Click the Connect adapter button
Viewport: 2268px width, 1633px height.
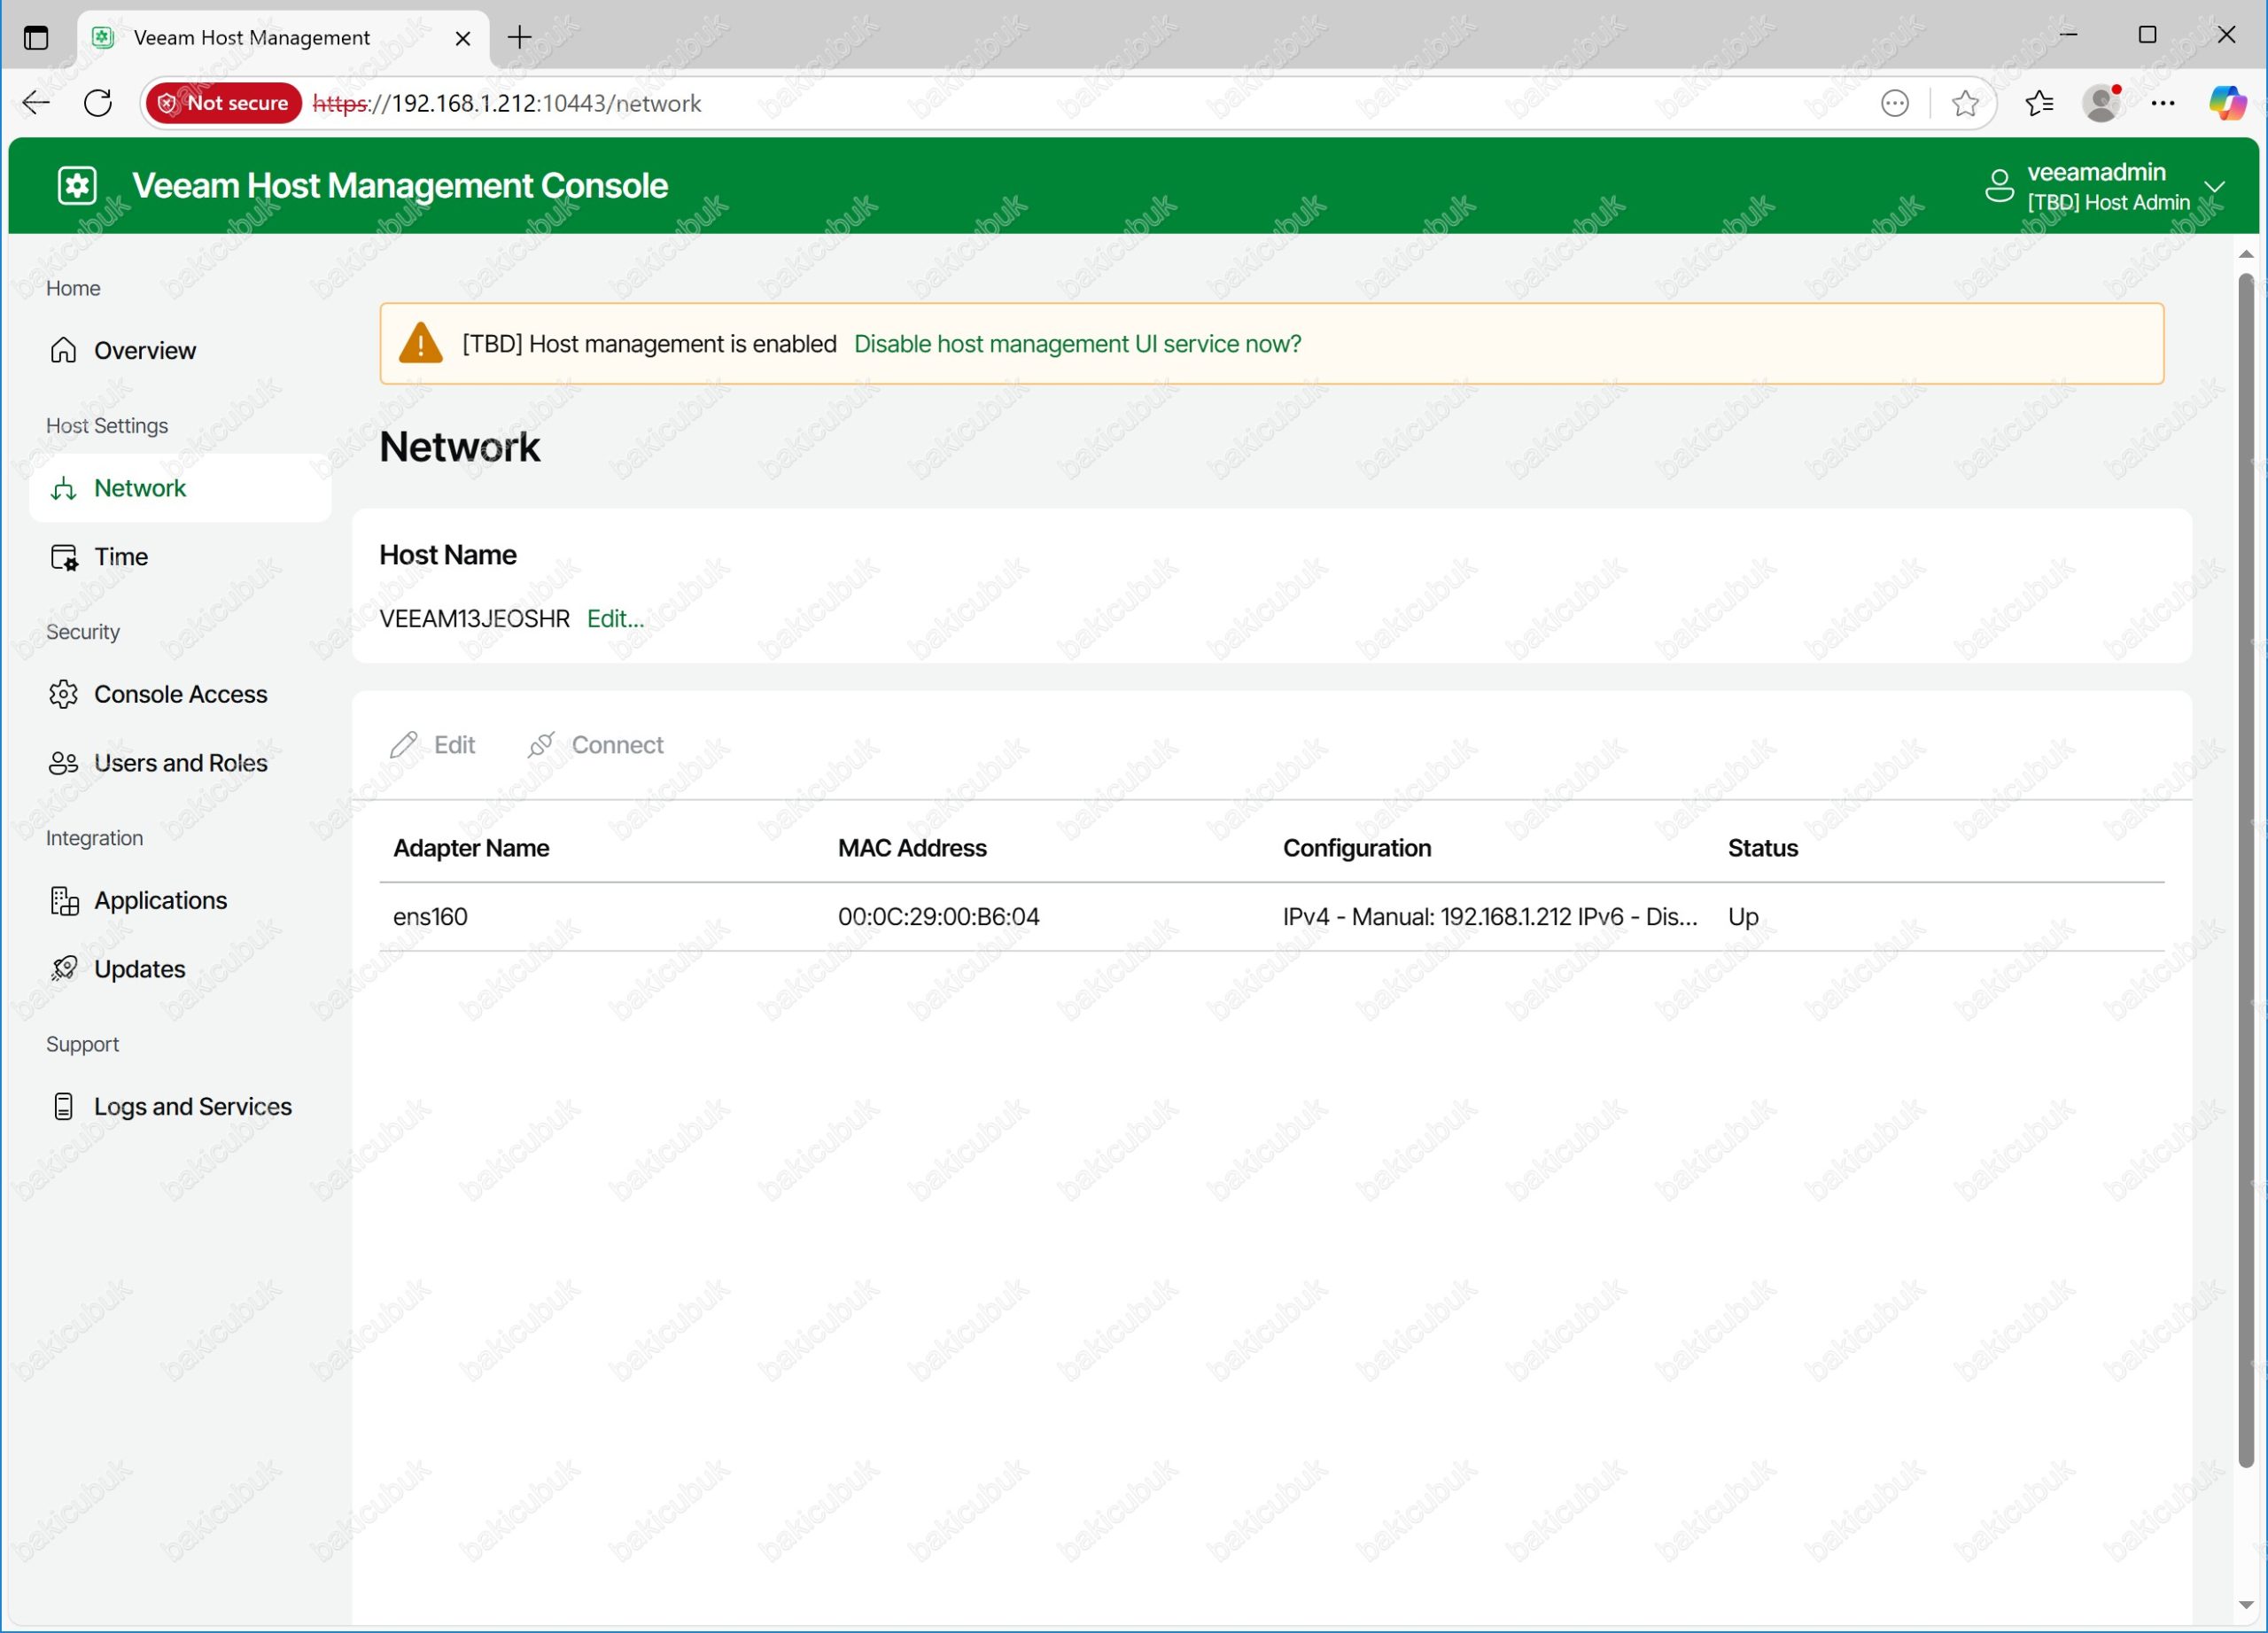595,745
